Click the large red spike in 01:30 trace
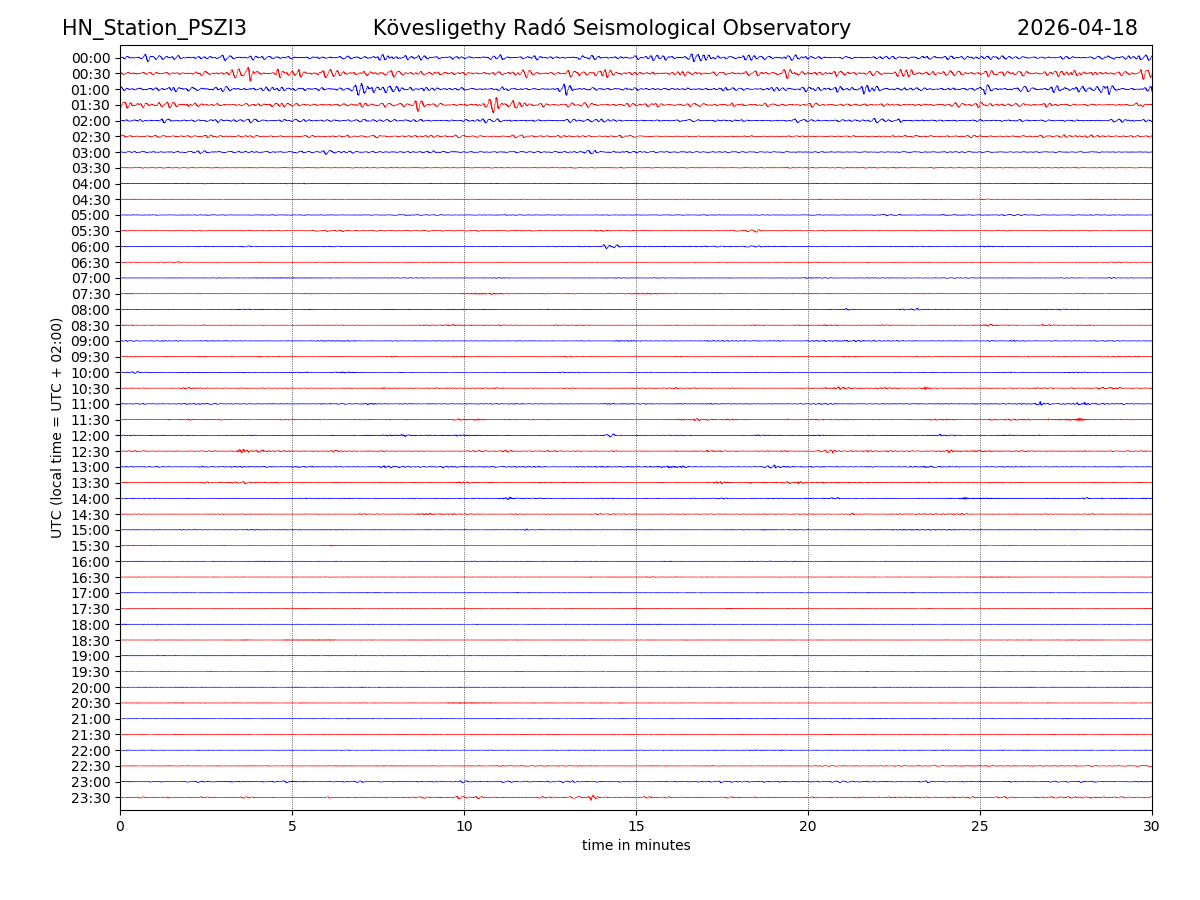The image size is (1200, 900). [x=492, y=104]
